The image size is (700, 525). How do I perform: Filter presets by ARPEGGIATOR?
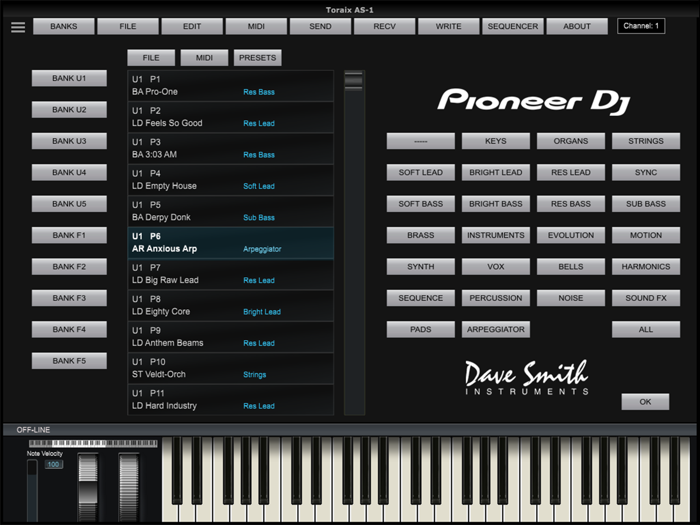click(496, 329)
